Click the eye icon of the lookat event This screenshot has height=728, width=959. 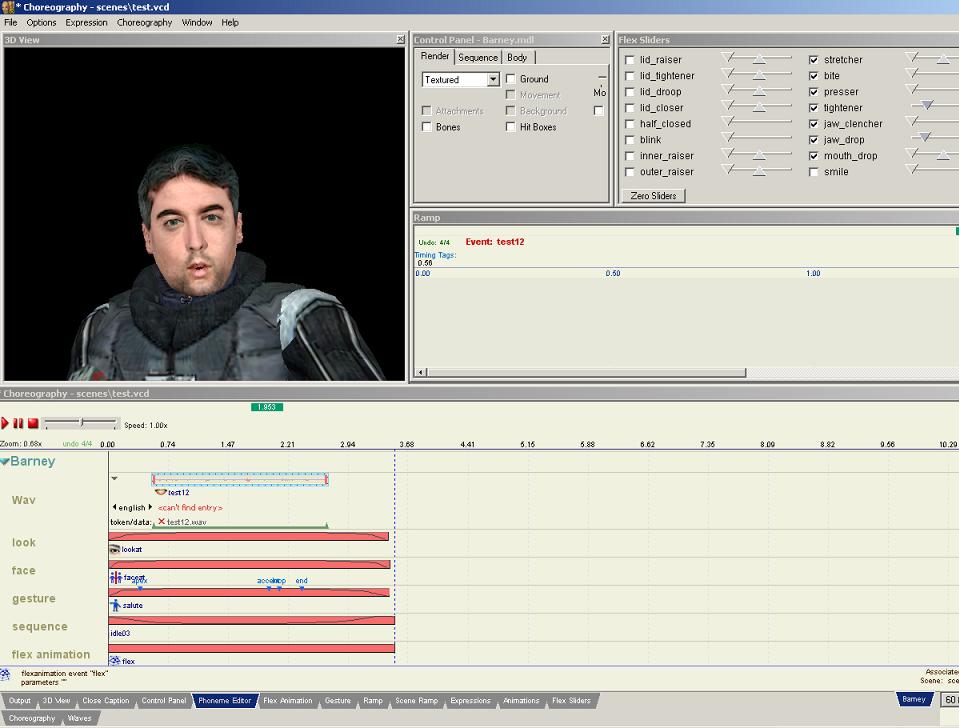pos(114,549)
